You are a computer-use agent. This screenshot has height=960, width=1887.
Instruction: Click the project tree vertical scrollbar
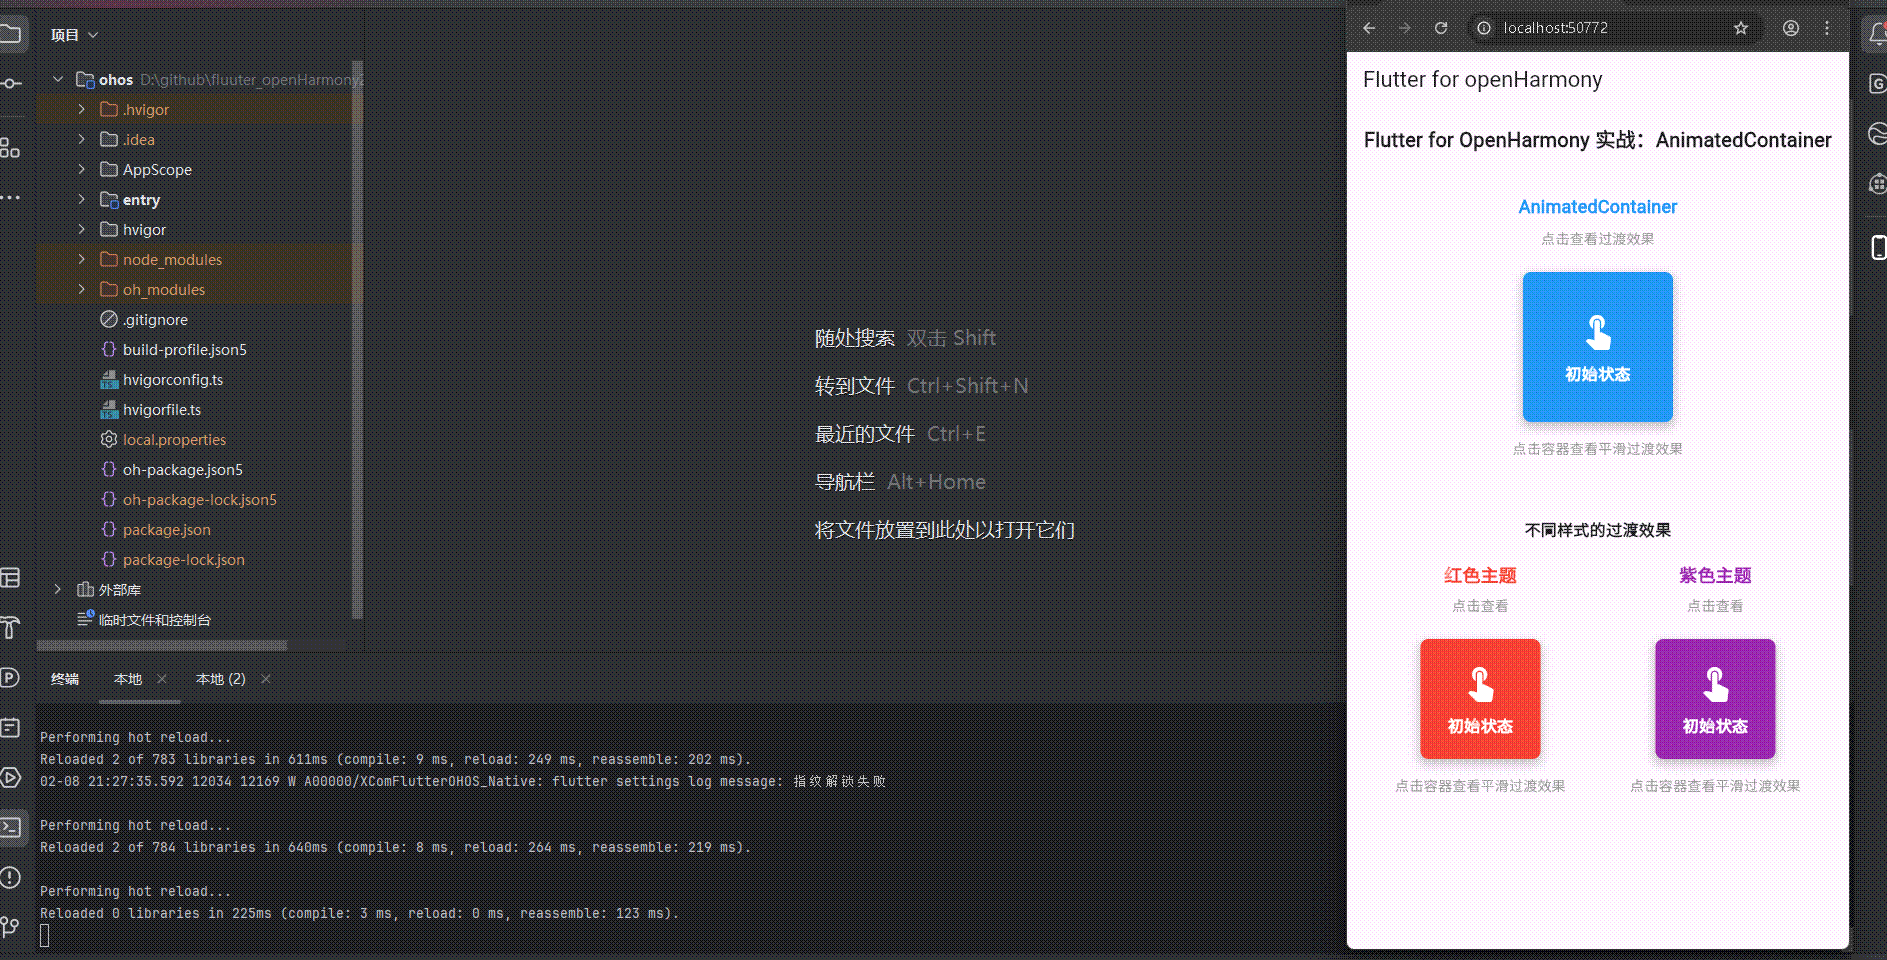(x=358, y=340)
